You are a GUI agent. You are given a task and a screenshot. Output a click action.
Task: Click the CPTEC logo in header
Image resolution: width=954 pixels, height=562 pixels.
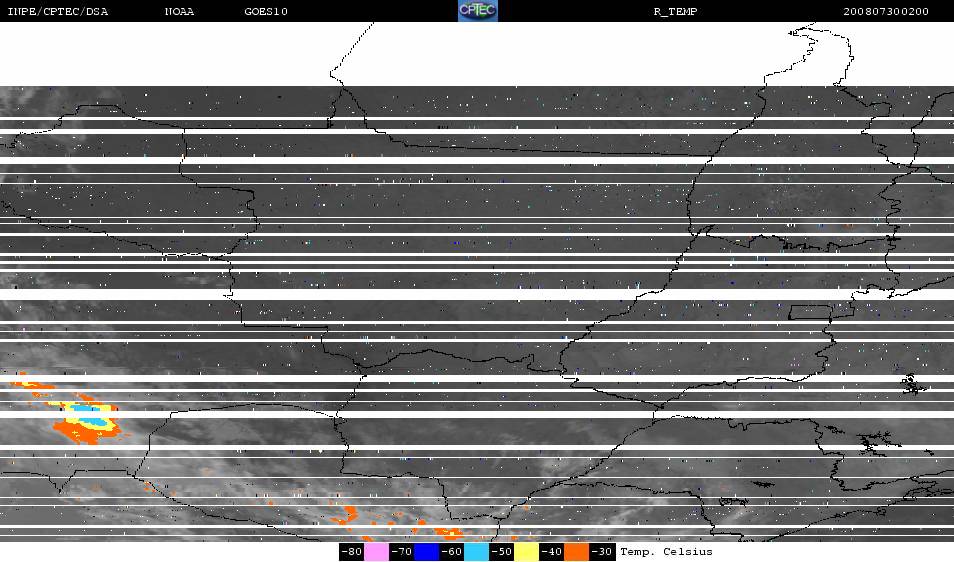(x=478, y=11)
